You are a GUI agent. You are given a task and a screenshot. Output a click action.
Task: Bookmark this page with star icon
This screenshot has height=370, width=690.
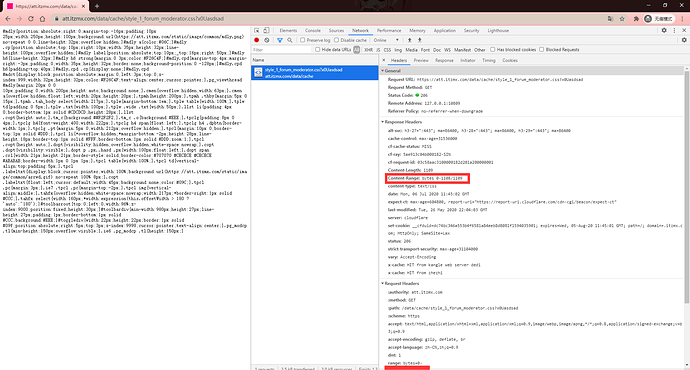(622, 19)
